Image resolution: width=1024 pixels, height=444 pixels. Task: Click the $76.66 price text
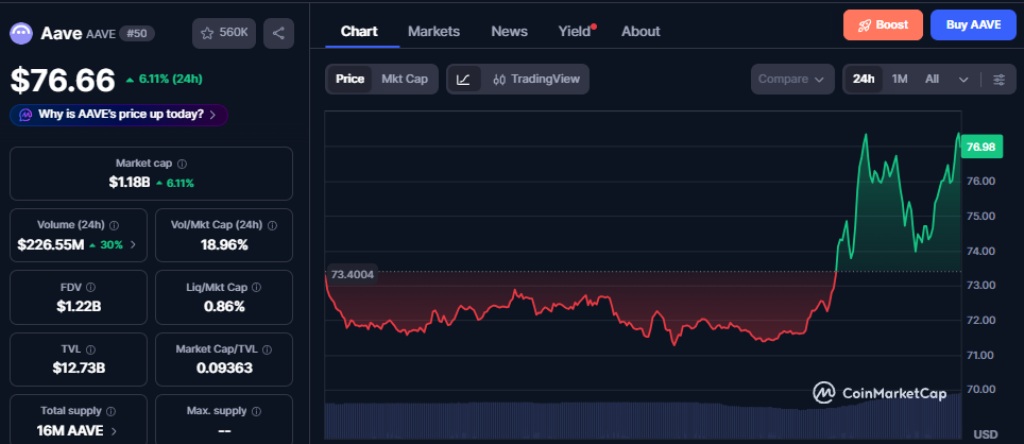click(x=63, y=80)
